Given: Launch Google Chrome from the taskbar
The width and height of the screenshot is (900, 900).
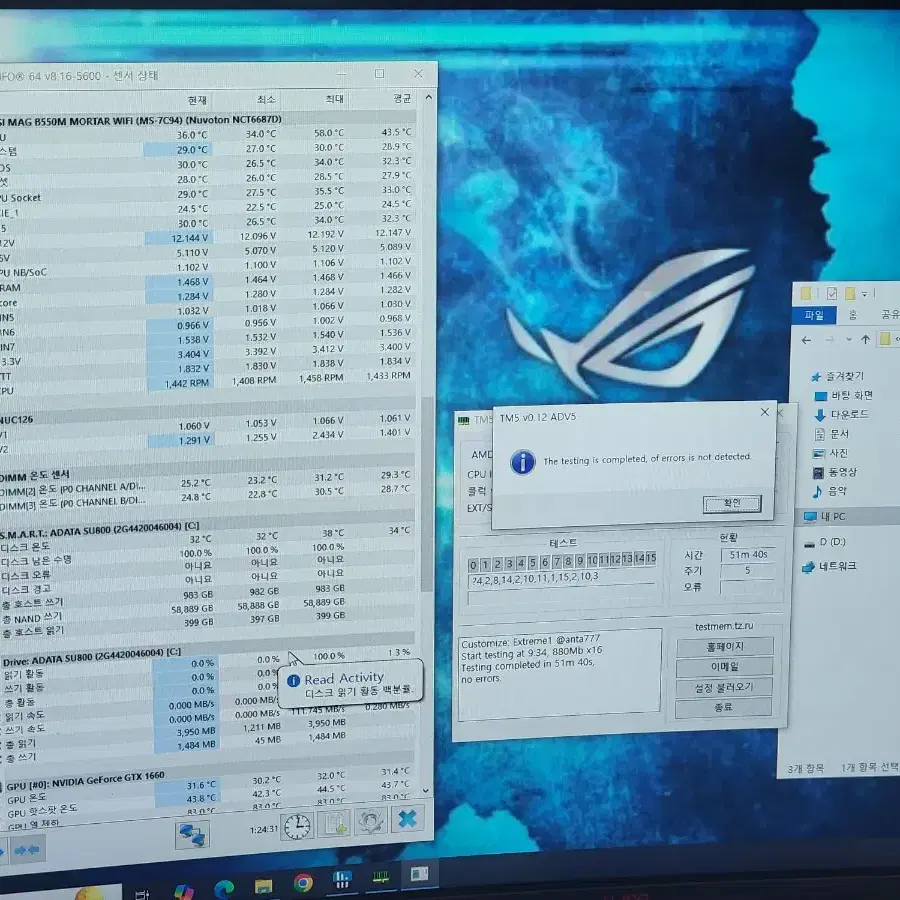Looking at the screenshot, I should tap(303, 883).
